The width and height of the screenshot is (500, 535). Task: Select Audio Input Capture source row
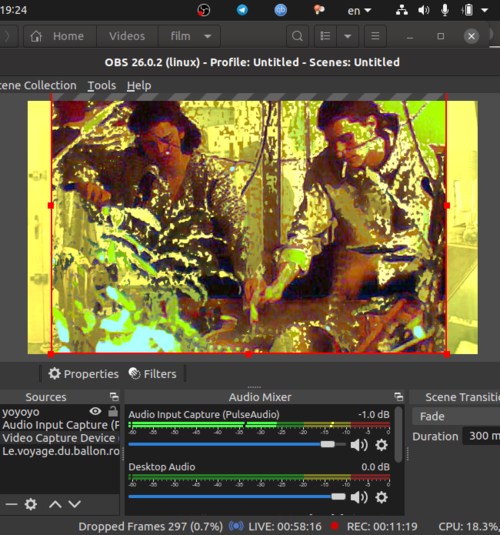[x=60, y=425]
